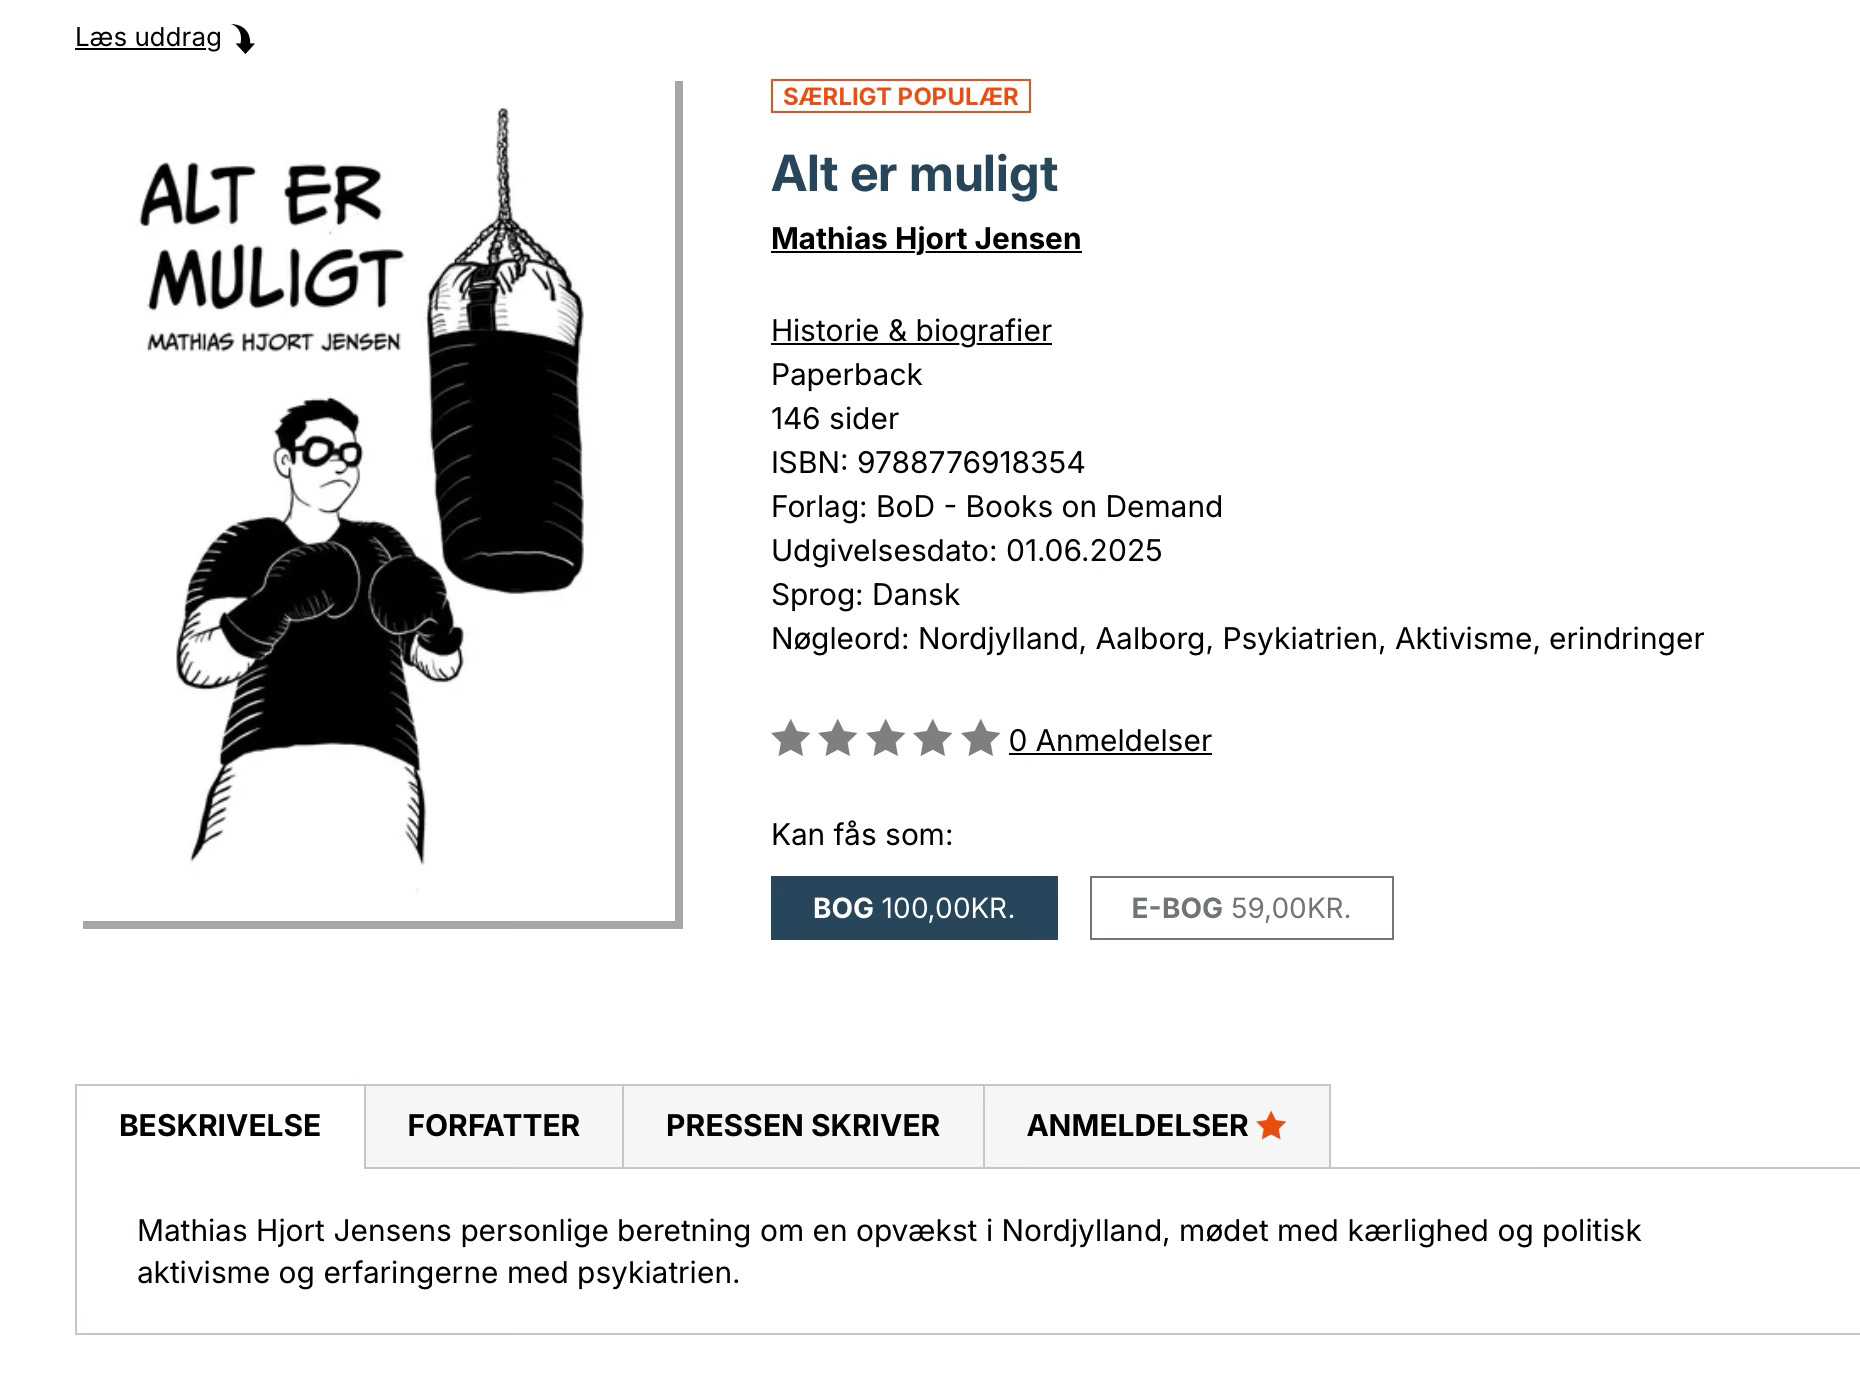Viewport: 1860px width, 1376px height.
Task: Click the Særligt populær badge
Action: (x=901, y=96)
